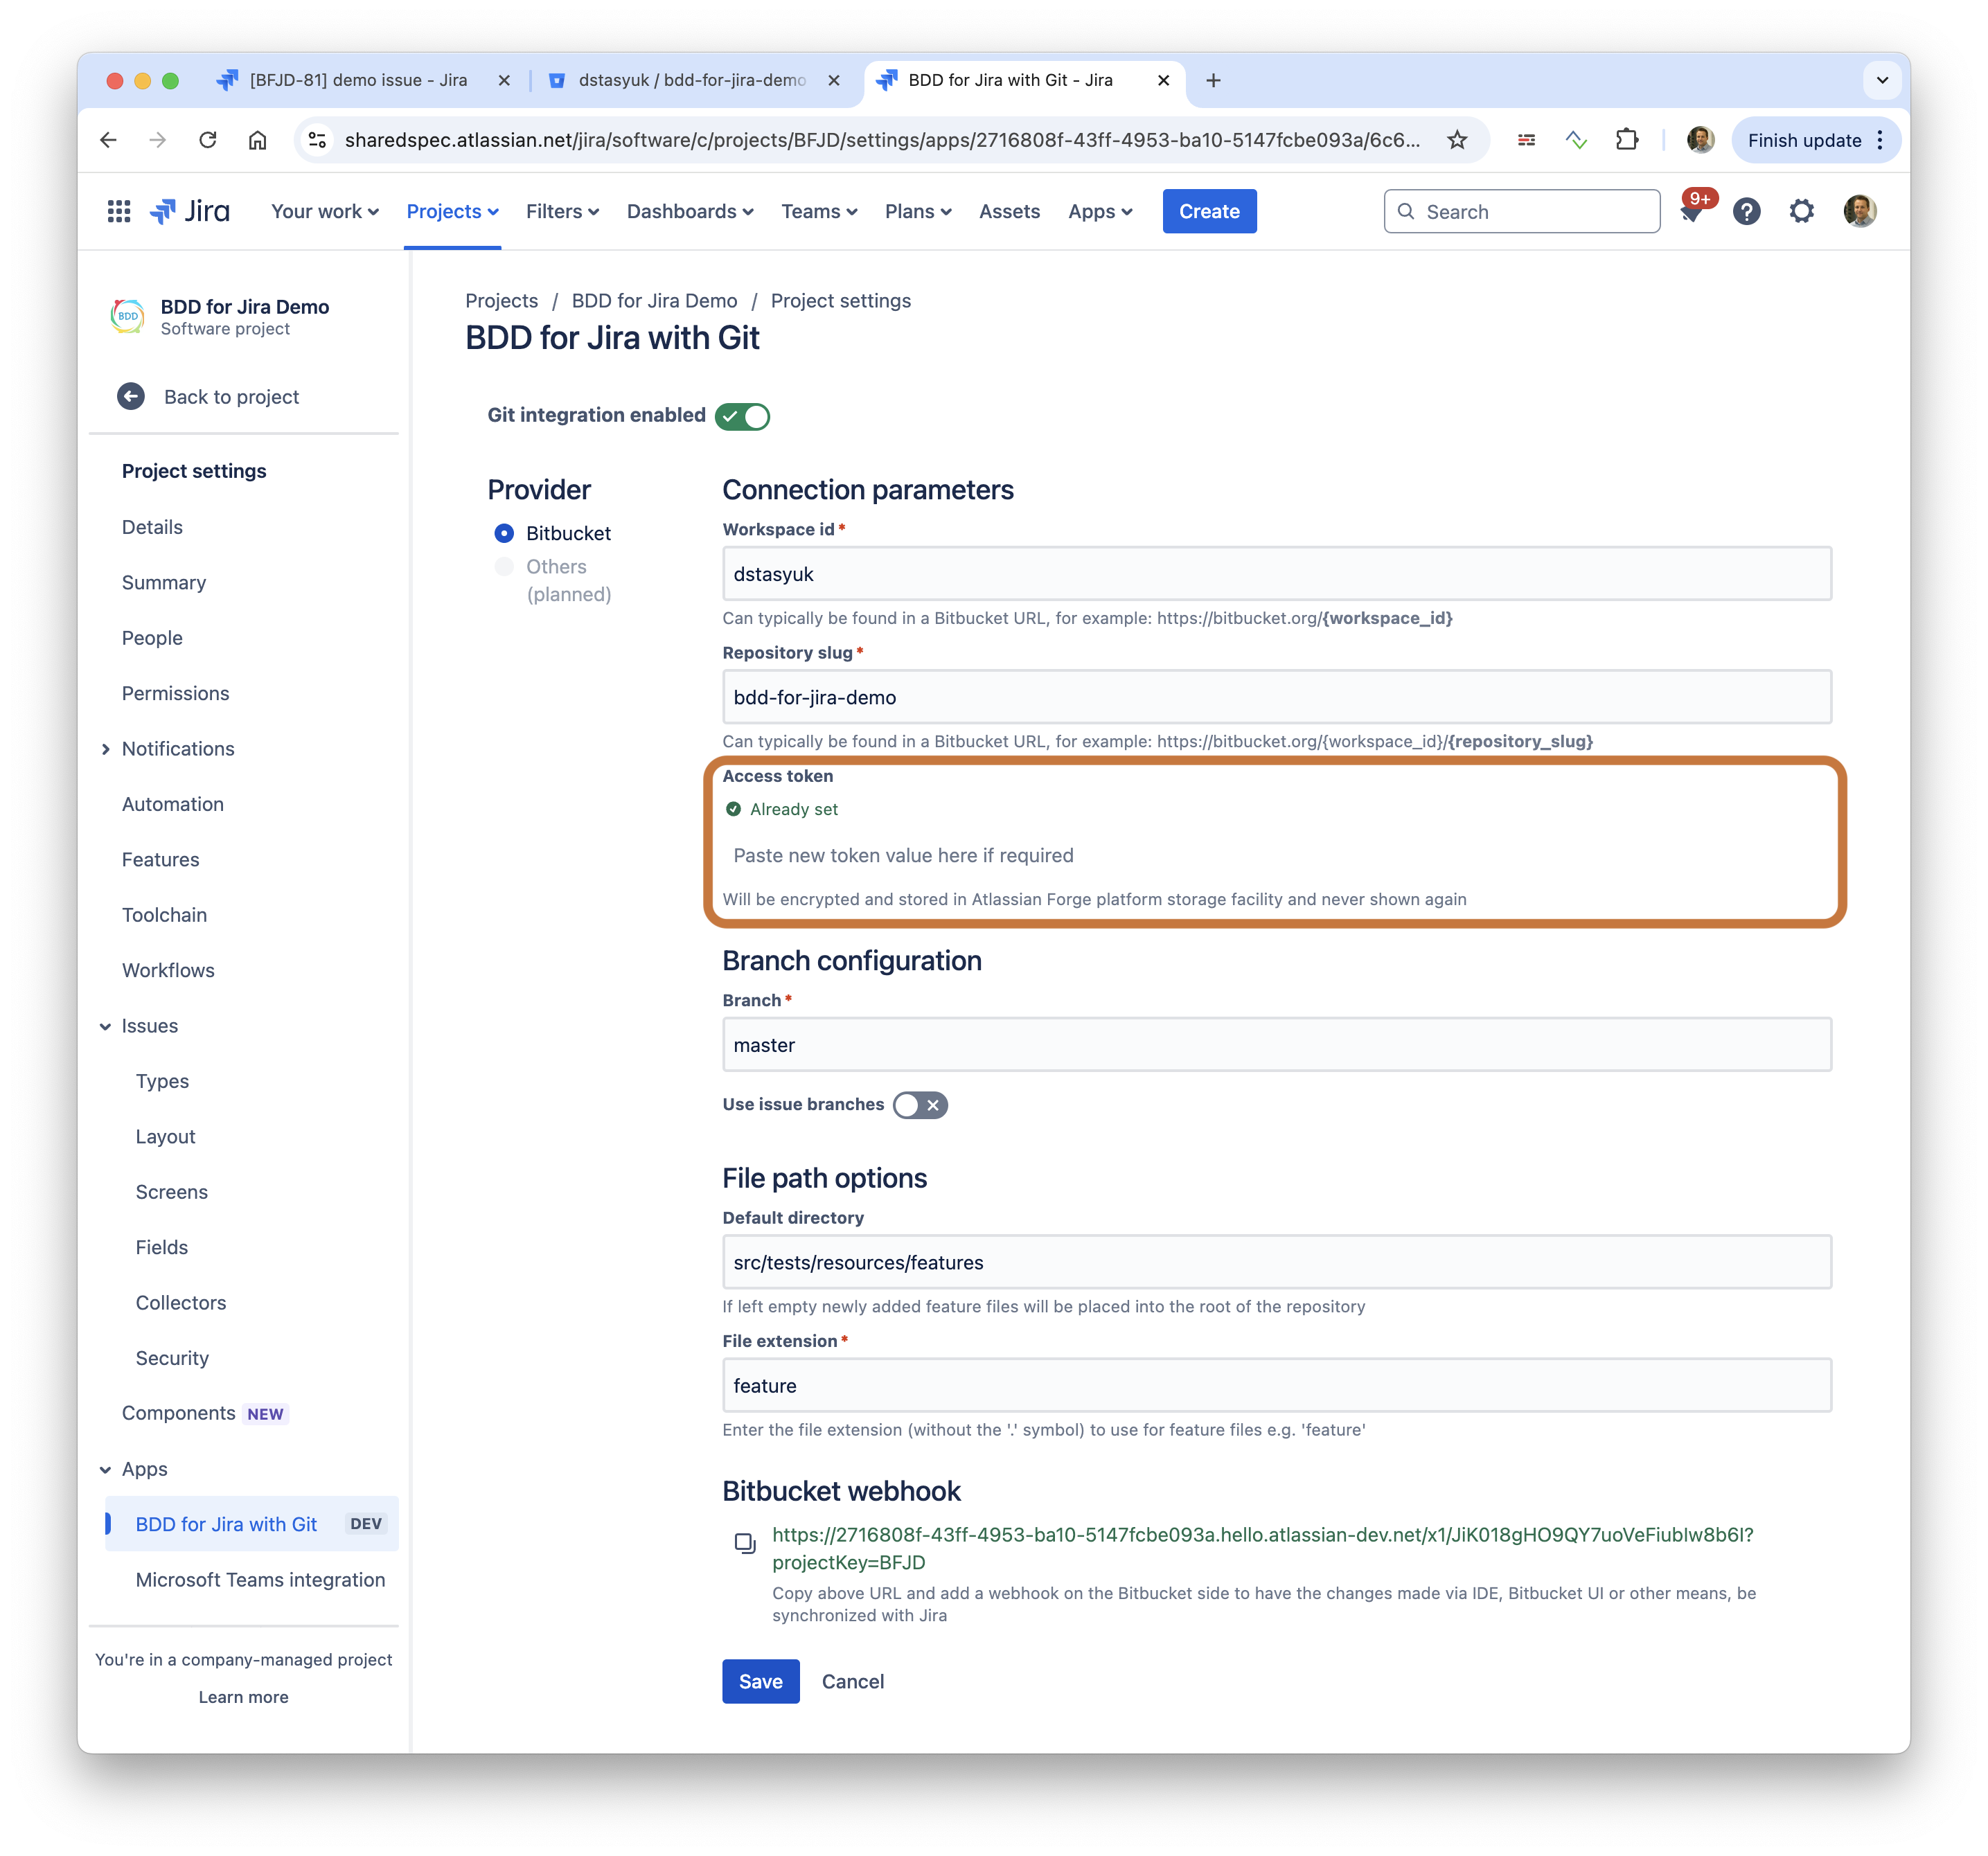Click the Repository slug input field
This screenshot has width=1988, height=1856.
coord(1276,697)
